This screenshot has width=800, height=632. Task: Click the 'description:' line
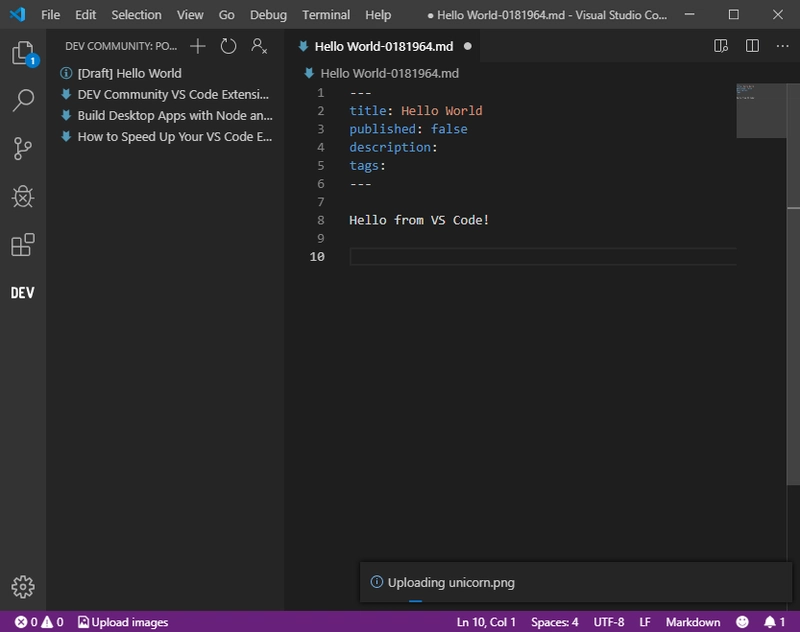[393, 147]
